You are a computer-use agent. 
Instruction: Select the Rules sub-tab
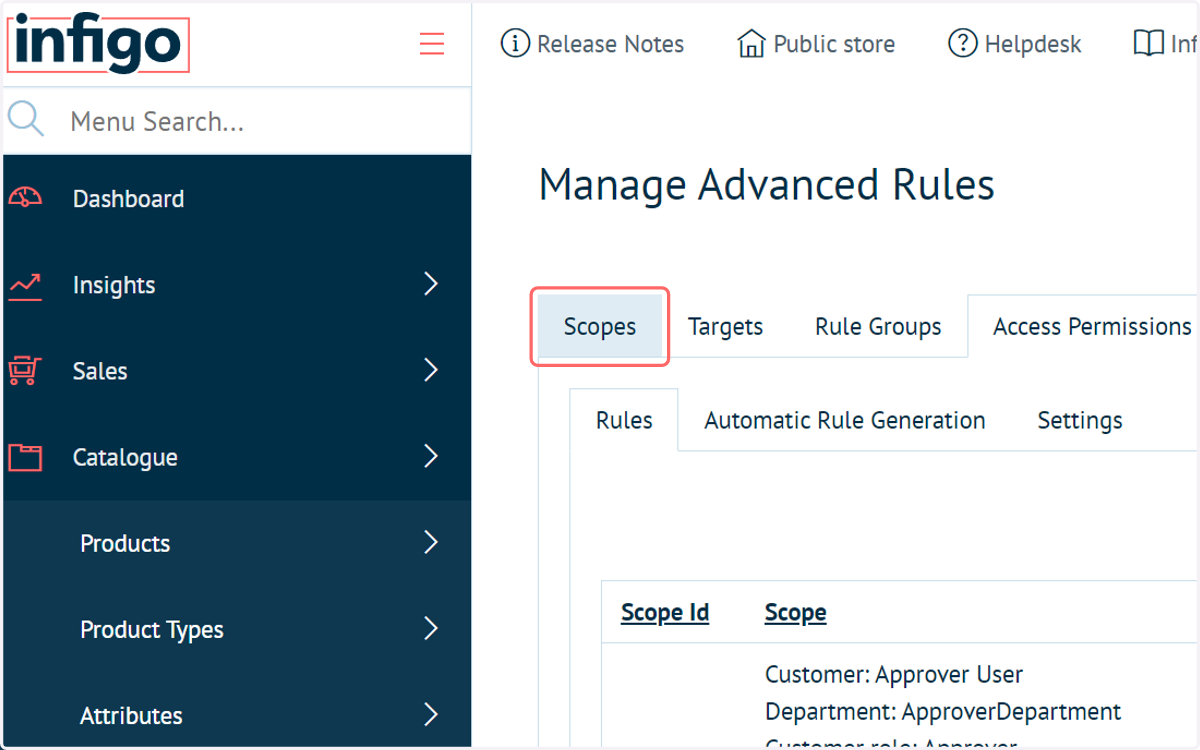pyautogui.click(x=624, y=420)
